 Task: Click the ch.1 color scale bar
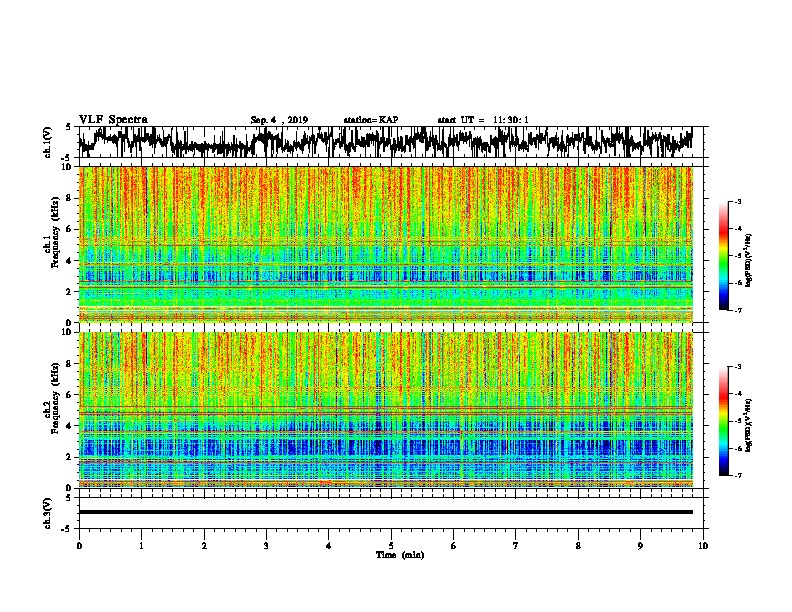pos(724,256)
